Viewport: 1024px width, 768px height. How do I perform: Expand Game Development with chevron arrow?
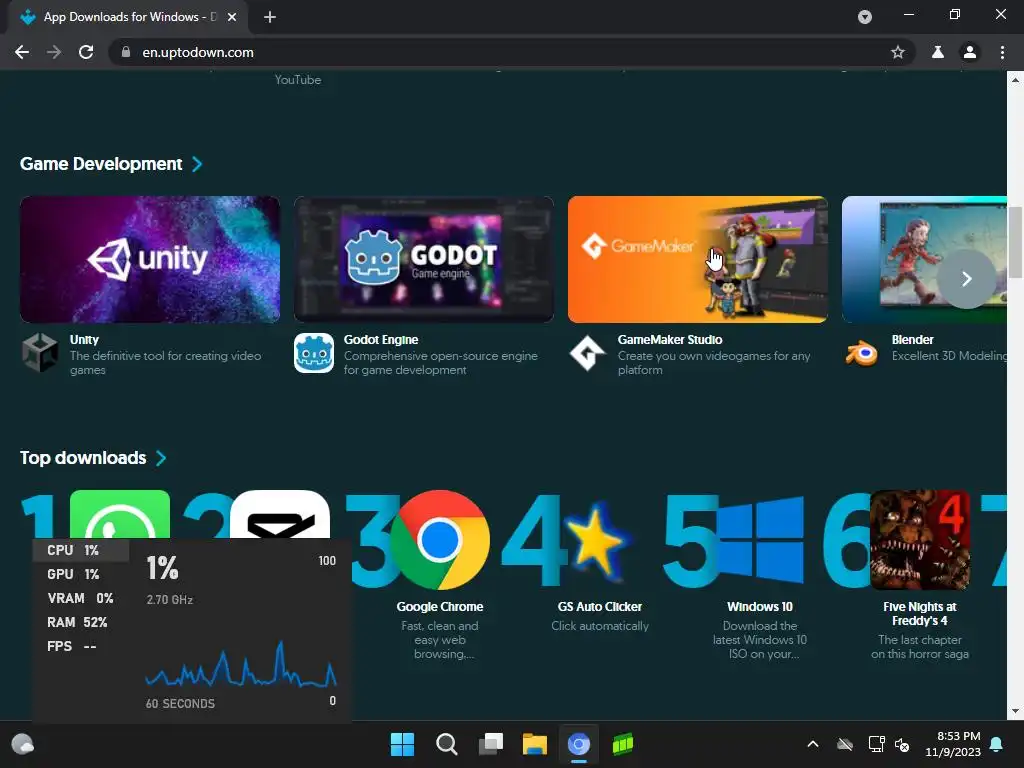[x=197, y=164]
